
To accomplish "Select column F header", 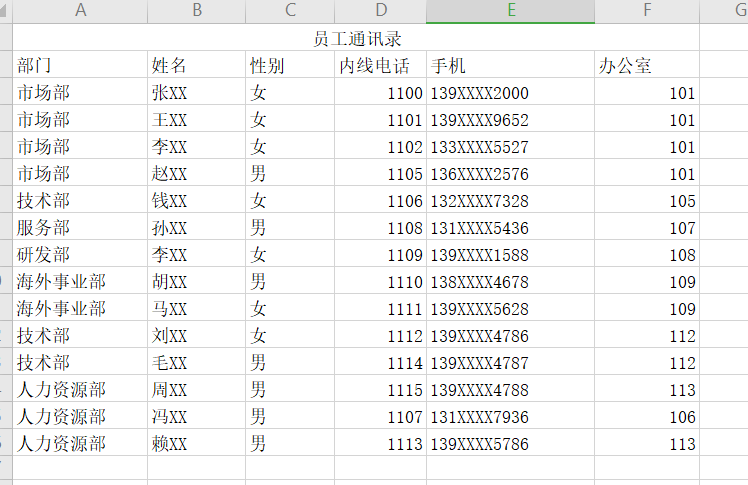I will coord(647,10).
